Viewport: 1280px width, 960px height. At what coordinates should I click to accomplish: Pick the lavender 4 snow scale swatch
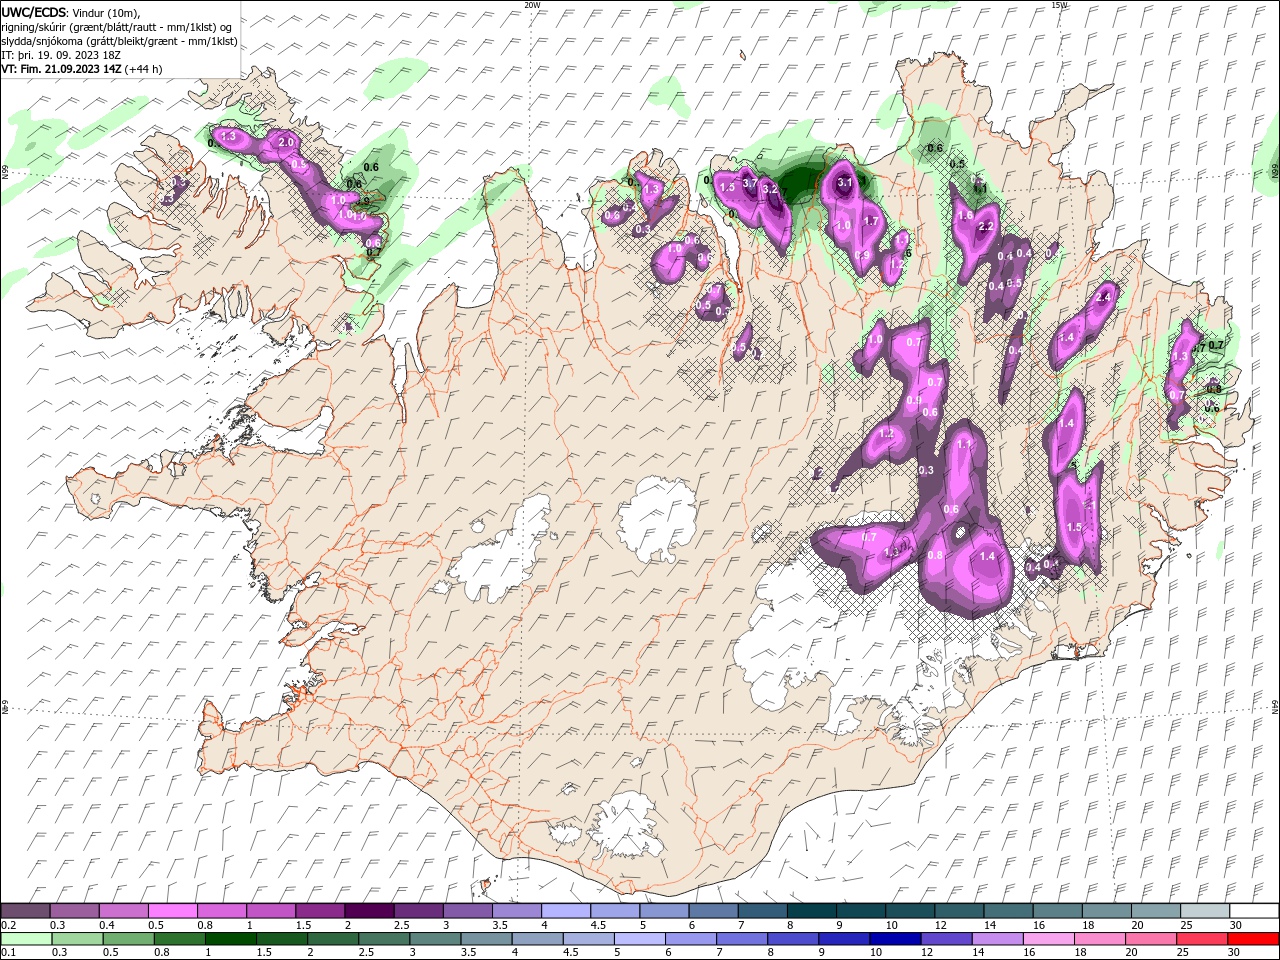tap(565, 911)
